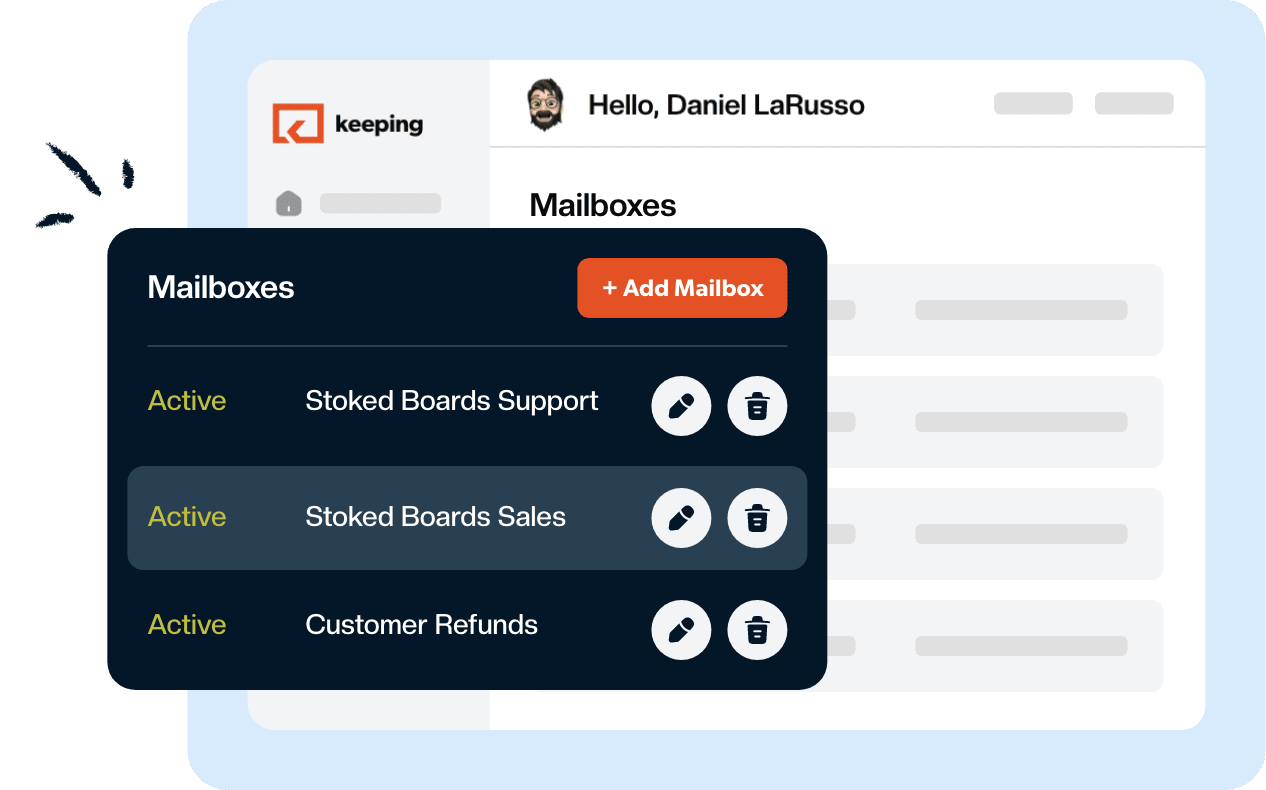Open the home icon in sidebar
The width and height of the screenshot is (1266, 790).
[x=288, y=204]
